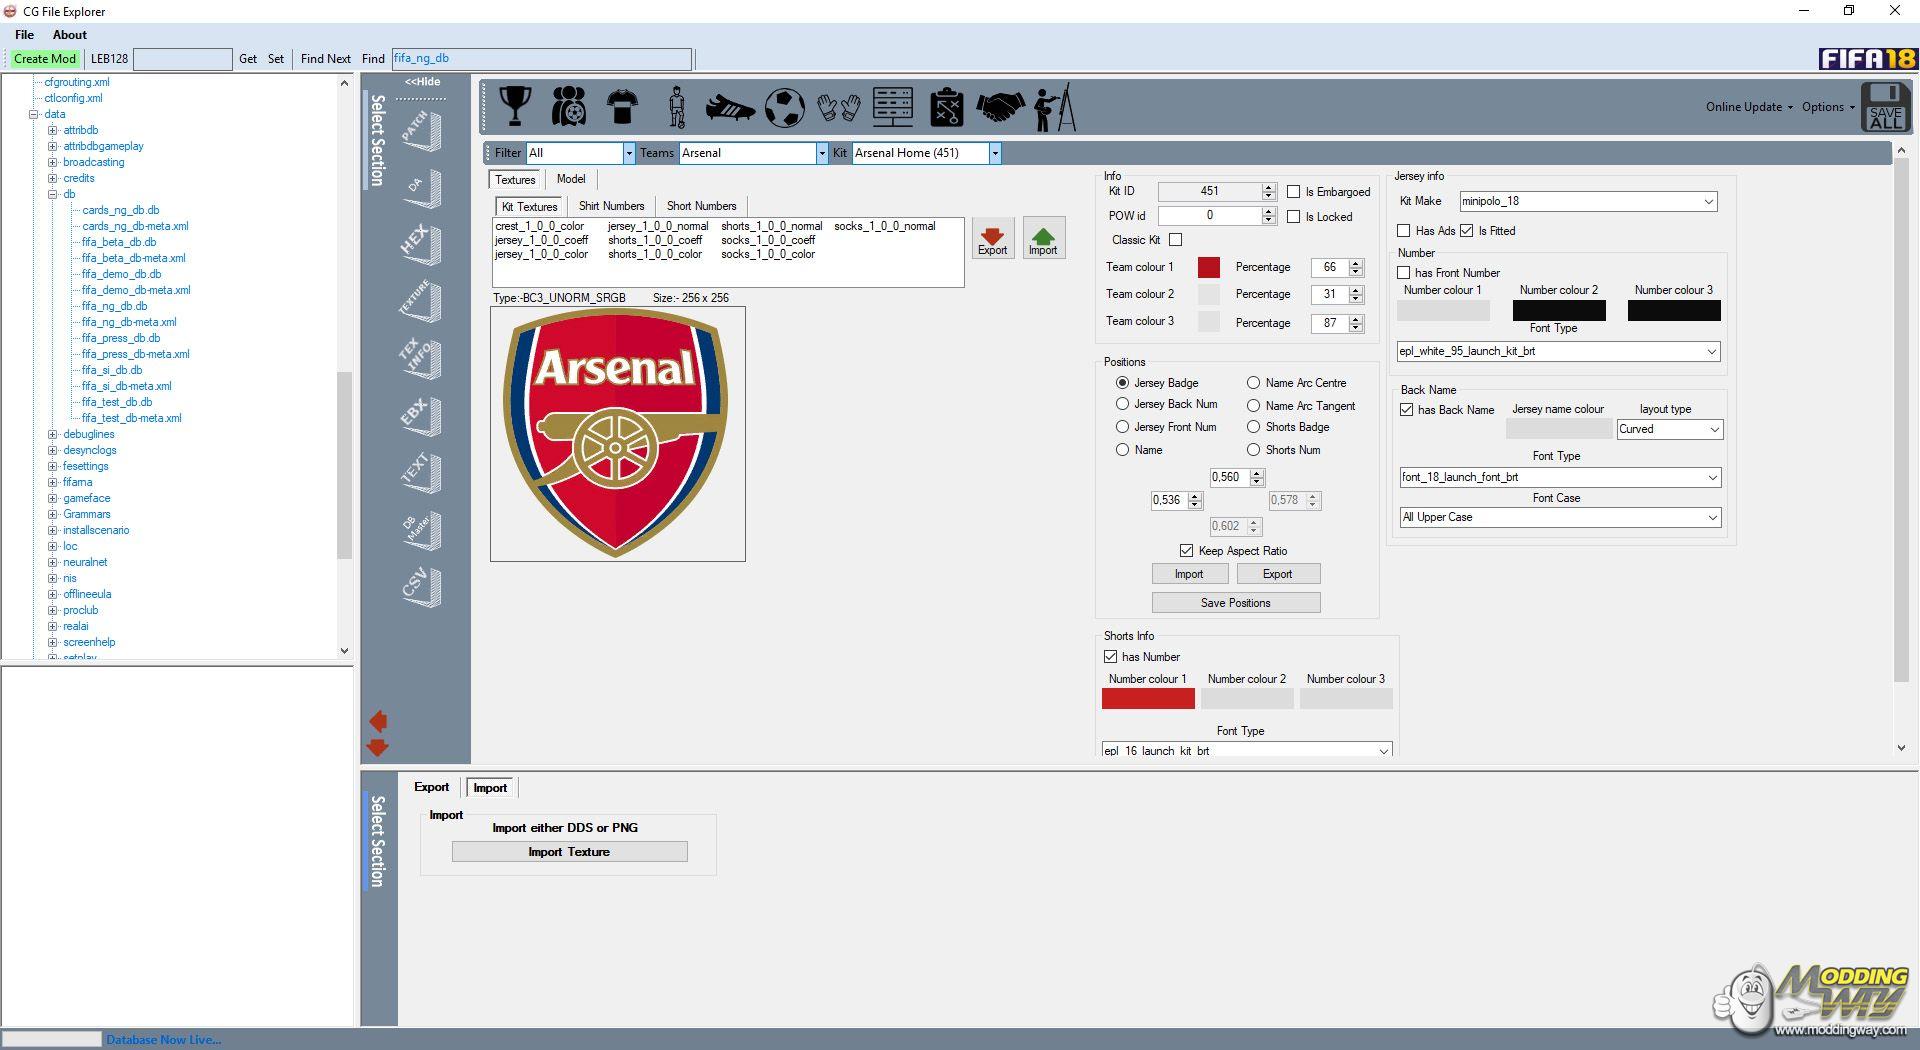Collapse the db tree folder
Image resolution: width=1920 pixels, height=1050 pixels.
pyautogui.click(x=53, y=194)
